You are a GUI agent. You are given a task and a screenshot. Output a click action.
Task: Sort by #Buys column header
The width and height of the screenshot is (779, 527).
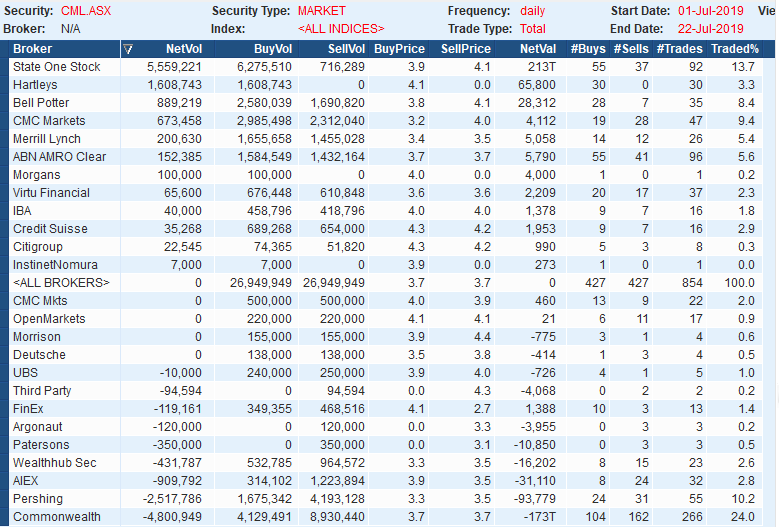[x=588, y=49]
